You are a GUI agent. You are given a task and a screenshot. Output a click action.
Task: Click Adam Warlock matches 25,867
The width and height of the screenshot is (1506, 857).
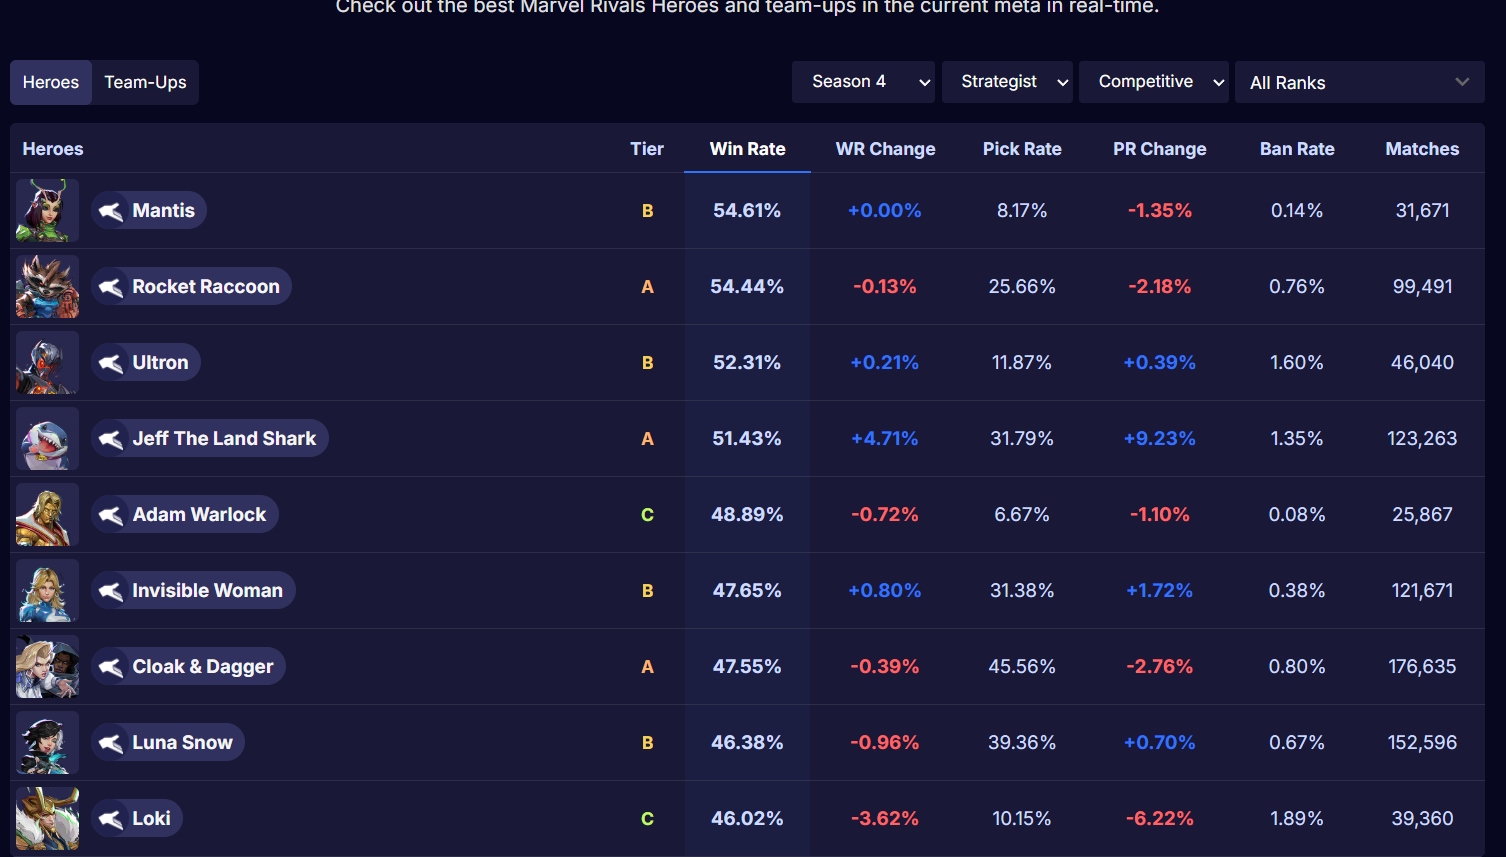tap(1422, 514)
